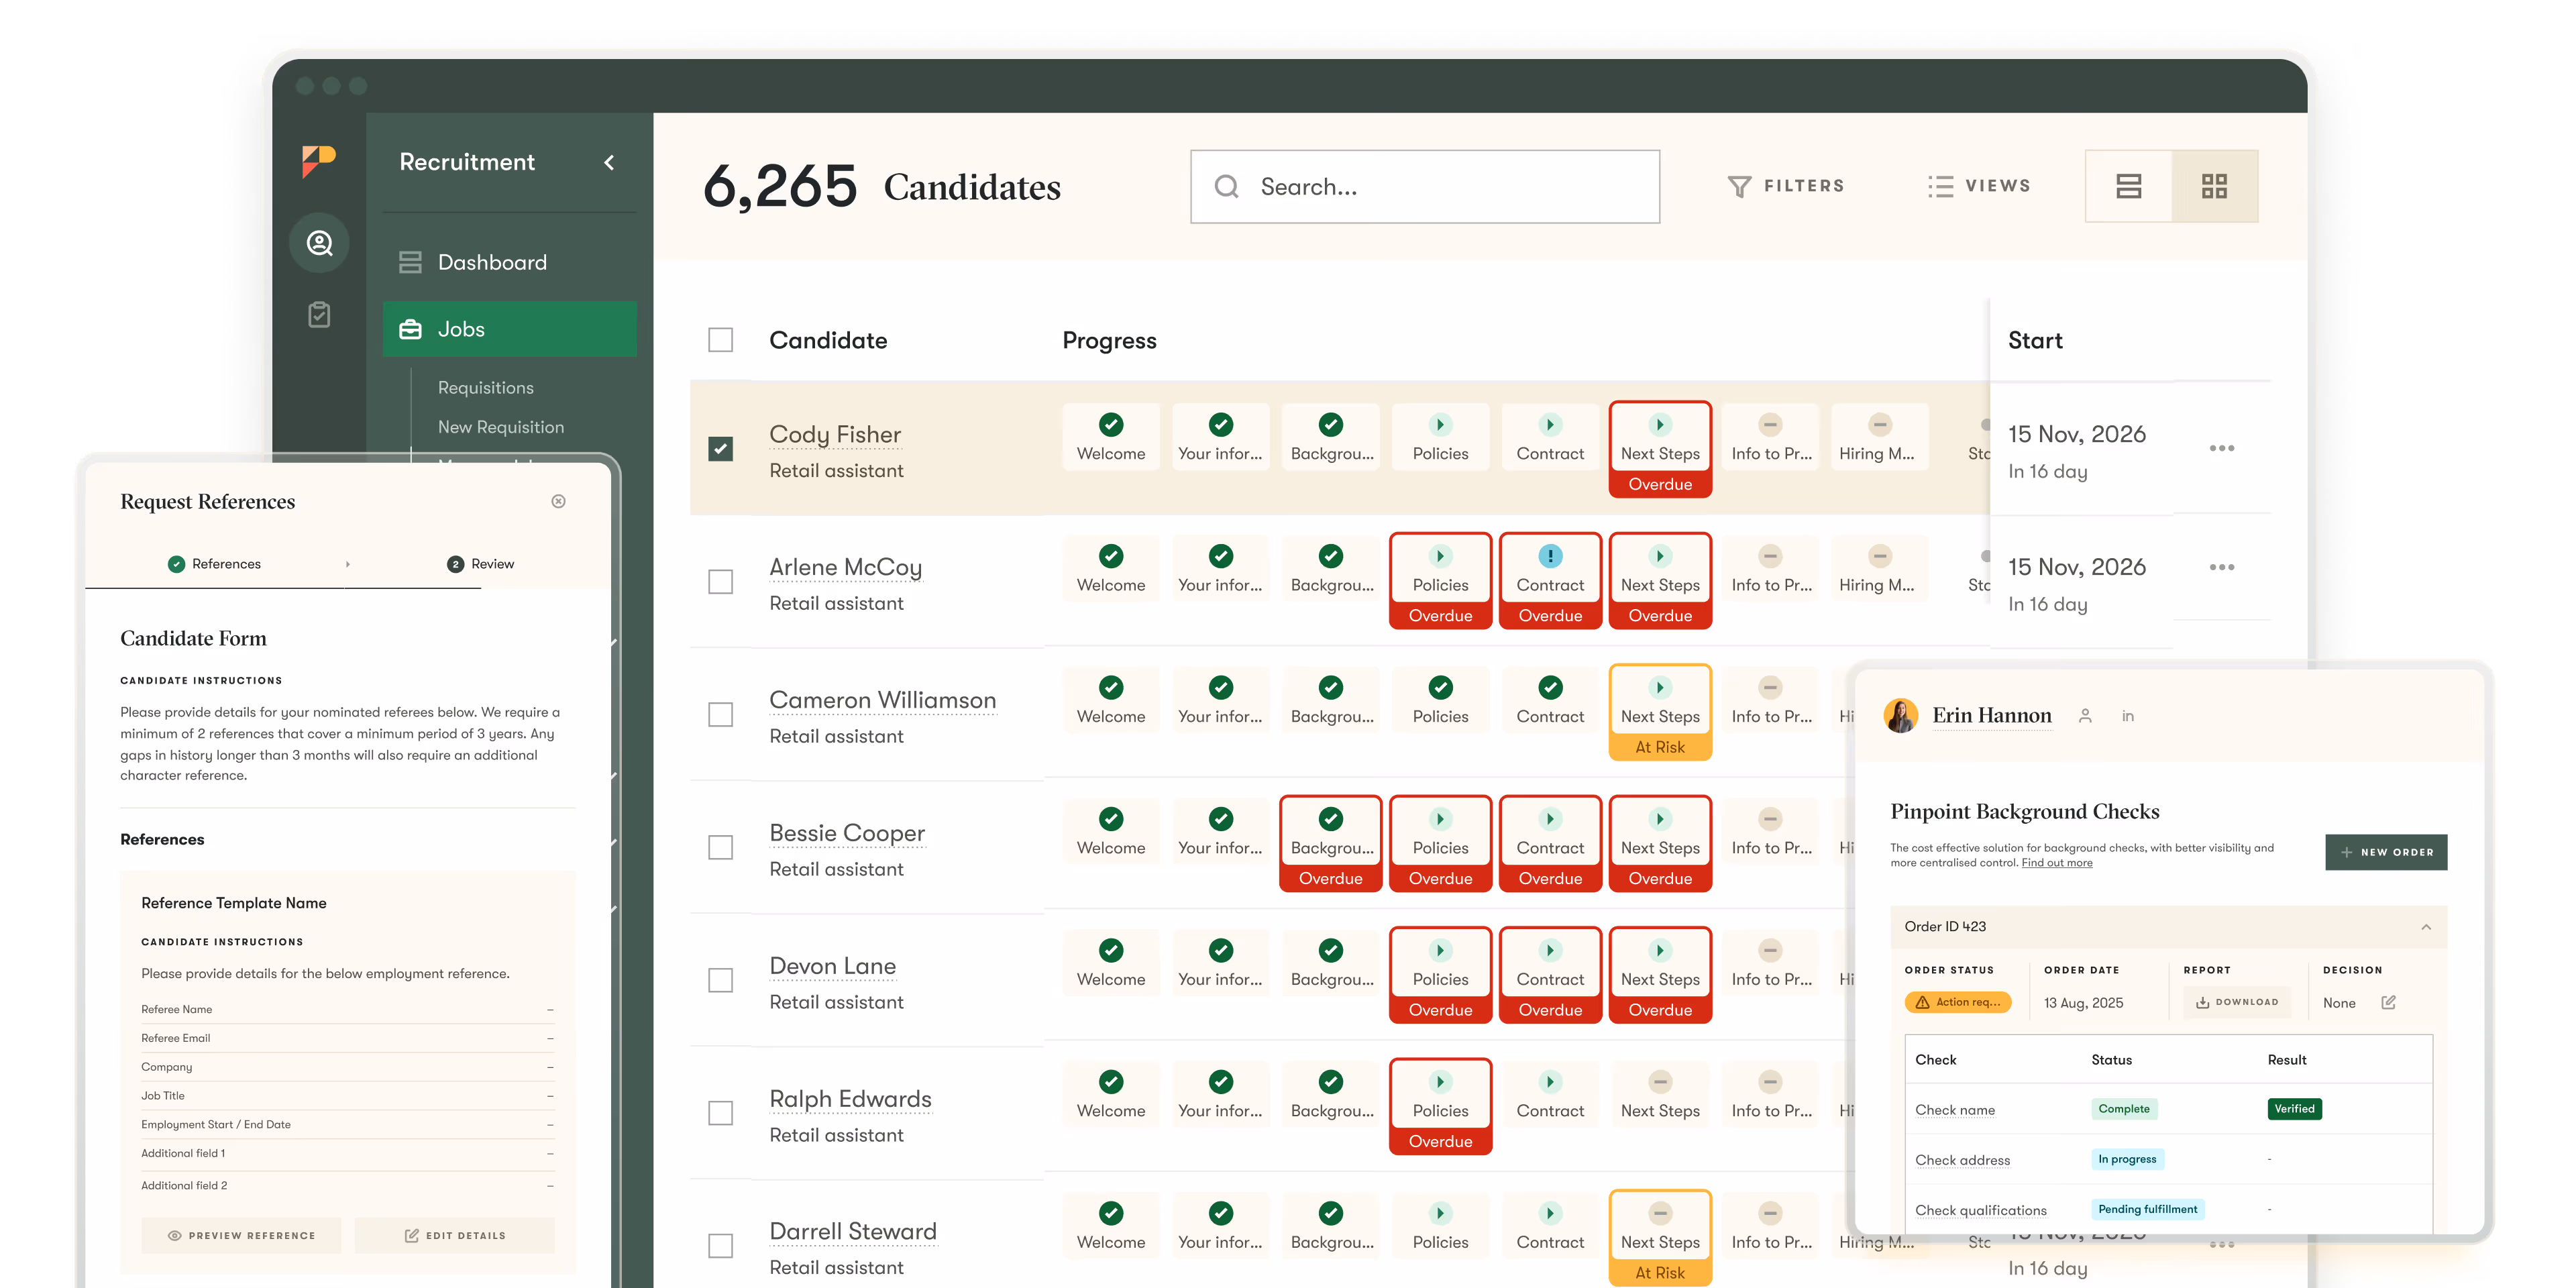This screenshot has height=1288, width=2576.
Task: Click Devon Lane's overdue Contract stage
Action: click(x=1550, y=976)
